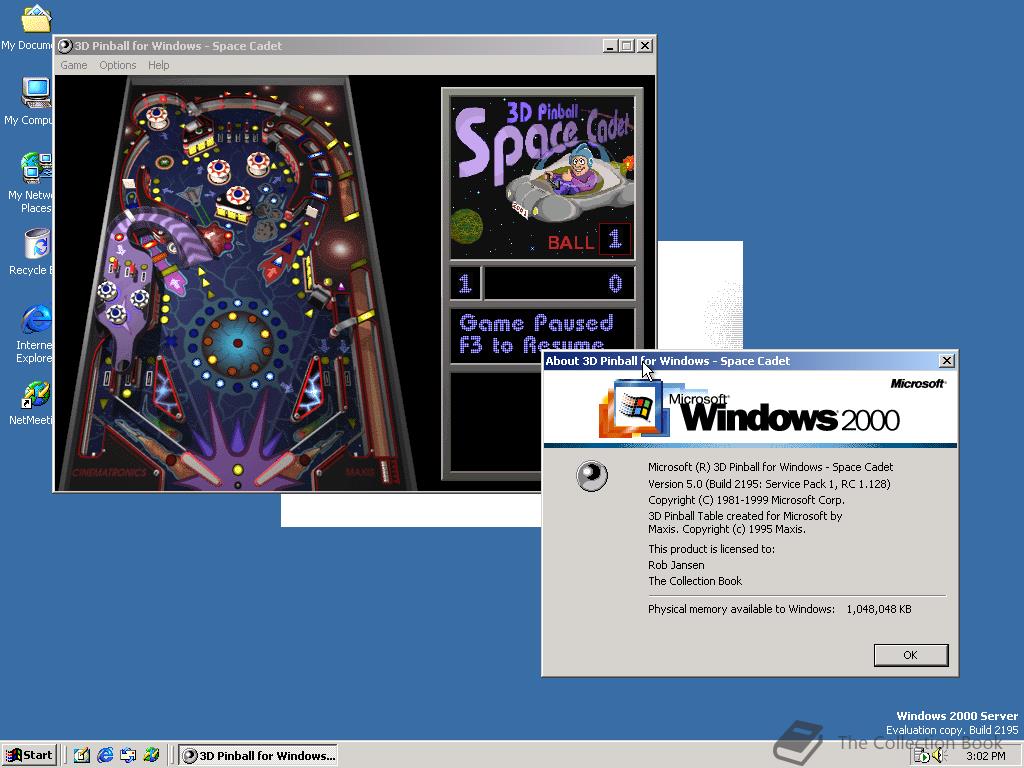Close the About 3D Pinball dialog
Screen dimensions: 1024x768
pos(946,360)
